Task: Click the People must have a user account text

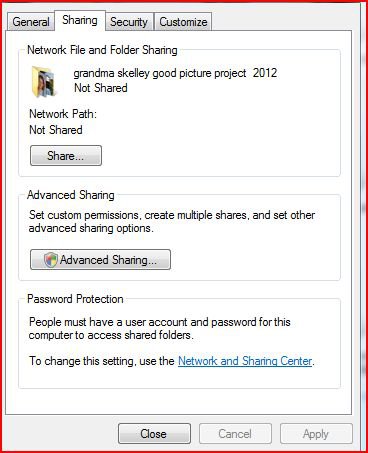Action: point(160,328)
